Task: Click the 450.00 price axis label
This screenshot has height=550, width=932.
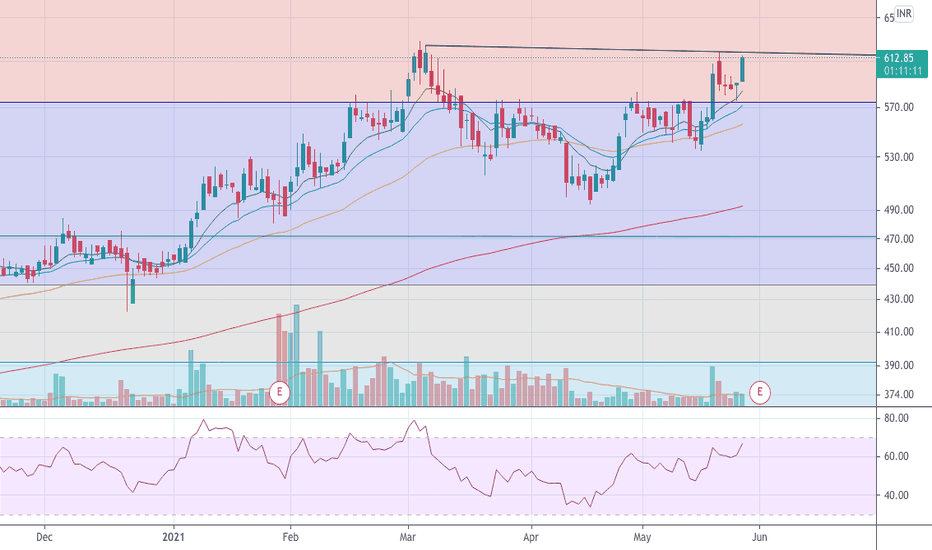Action: coord(898,268)
